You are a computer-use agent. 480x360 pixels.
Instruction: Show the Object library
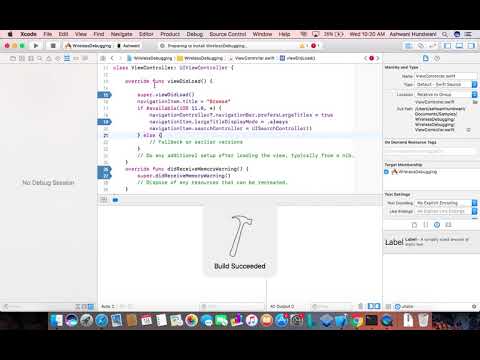click(x=437, y=225)
